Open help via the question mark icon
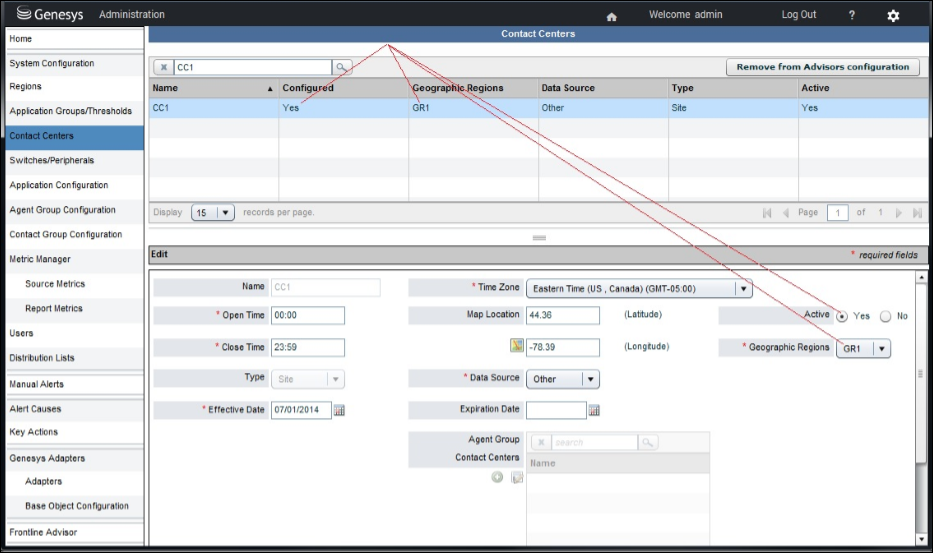This screenshot has width=933, height=553. tap(851, 15)
